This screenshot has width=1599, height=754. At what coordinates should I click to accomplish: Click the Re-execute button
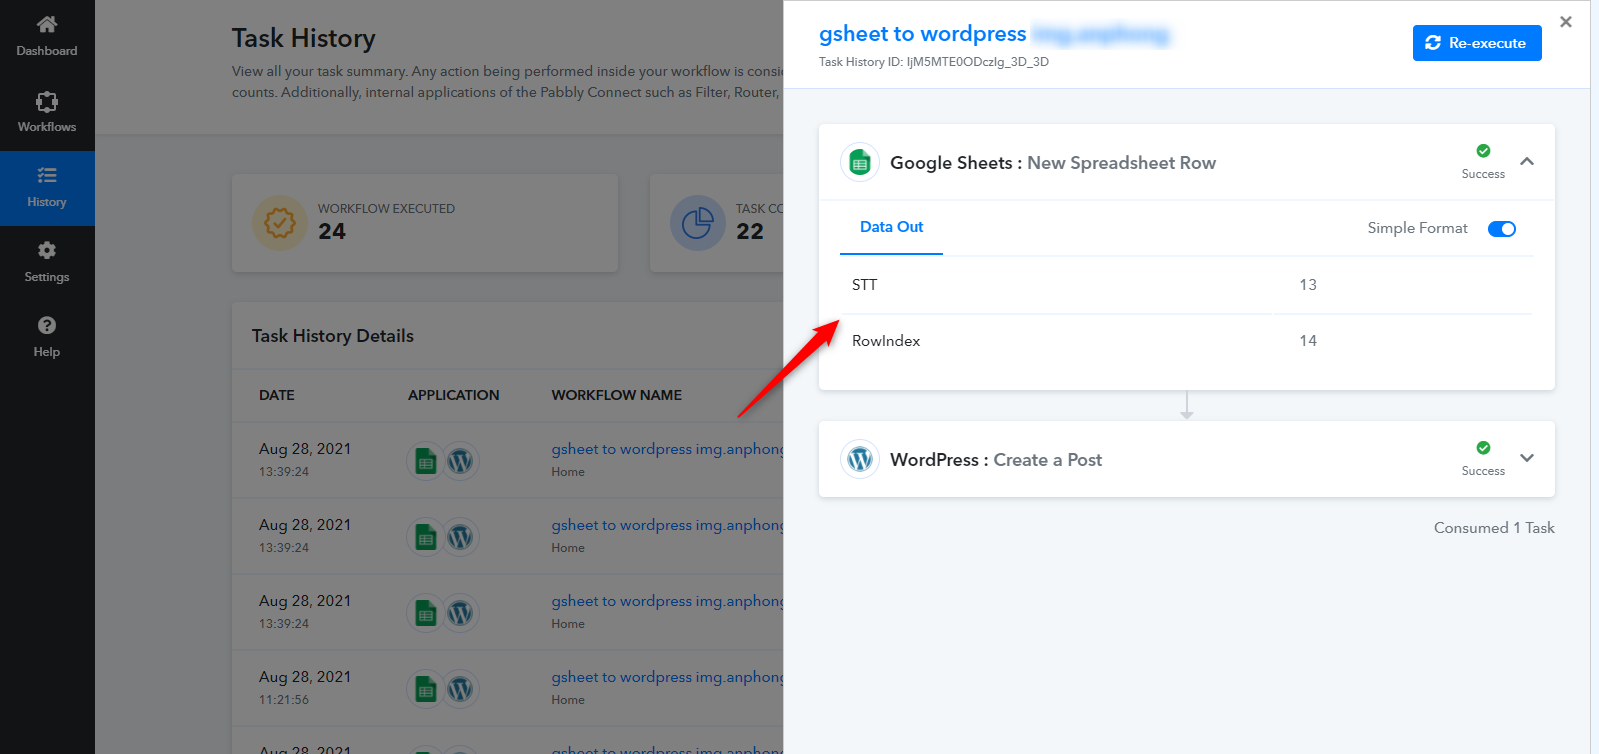click(x=1477, y=43)
